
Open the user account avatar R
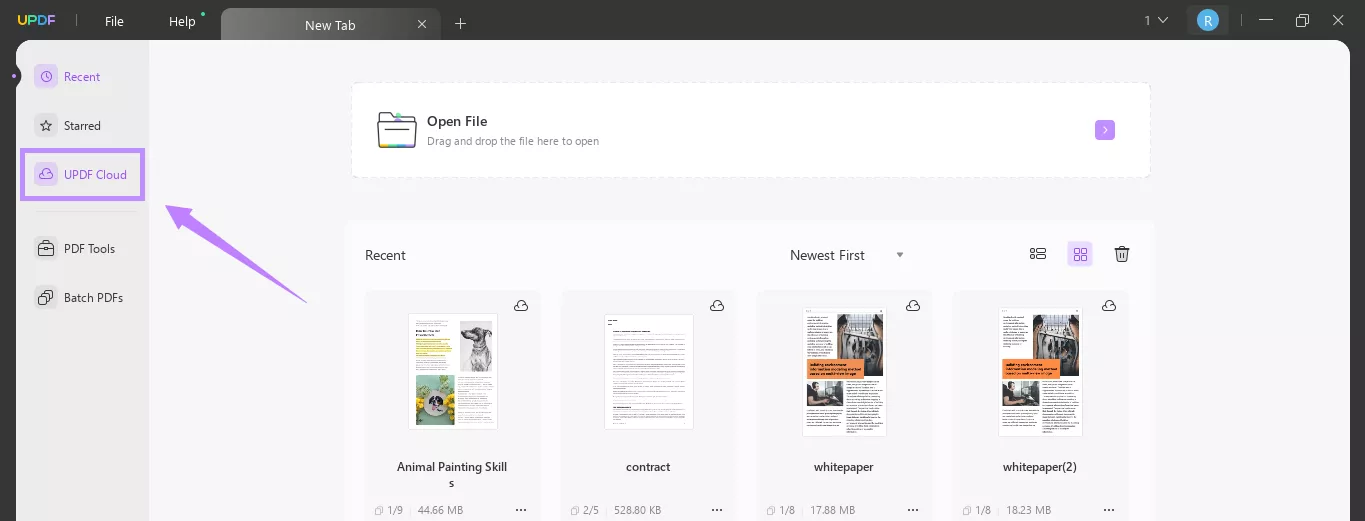click(x=1208, y=20)
